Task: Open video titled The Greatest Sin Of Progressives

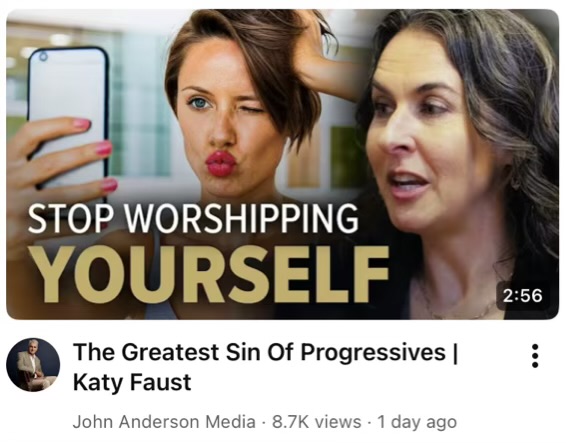Action: [x=266, y=352]
